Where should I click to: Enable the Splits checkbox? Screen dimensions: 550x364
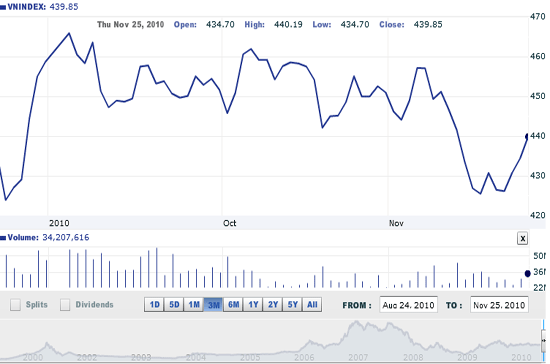pos(15,305)
